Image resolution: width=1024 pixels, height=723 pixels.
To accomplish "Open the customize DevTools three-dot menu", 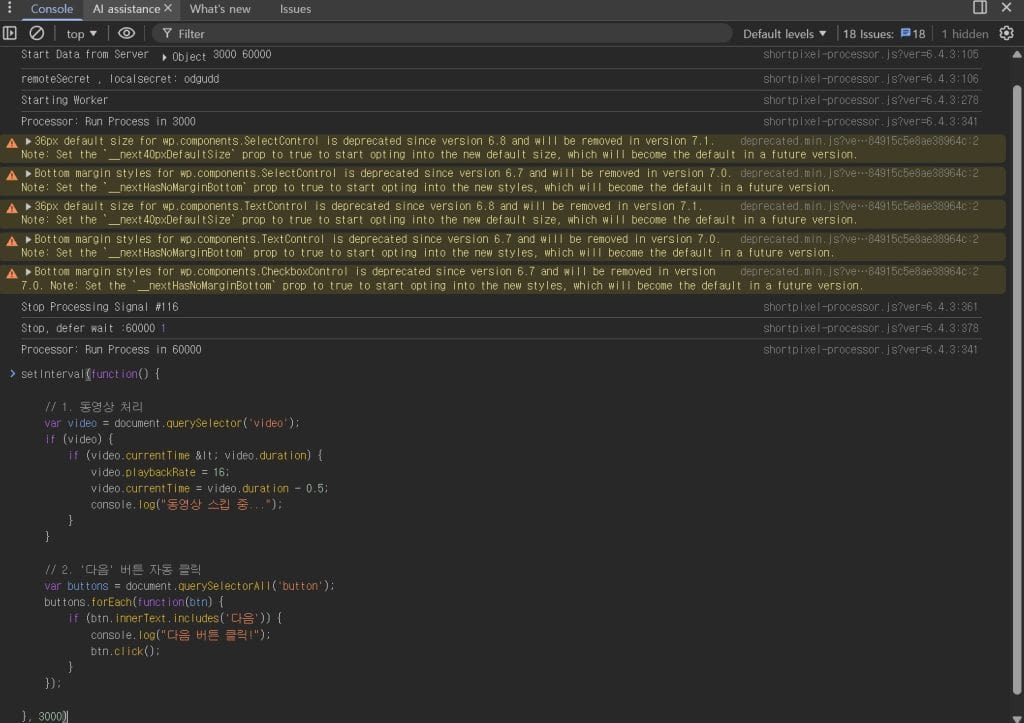I will pyautogui.click(x=9, y=8).
